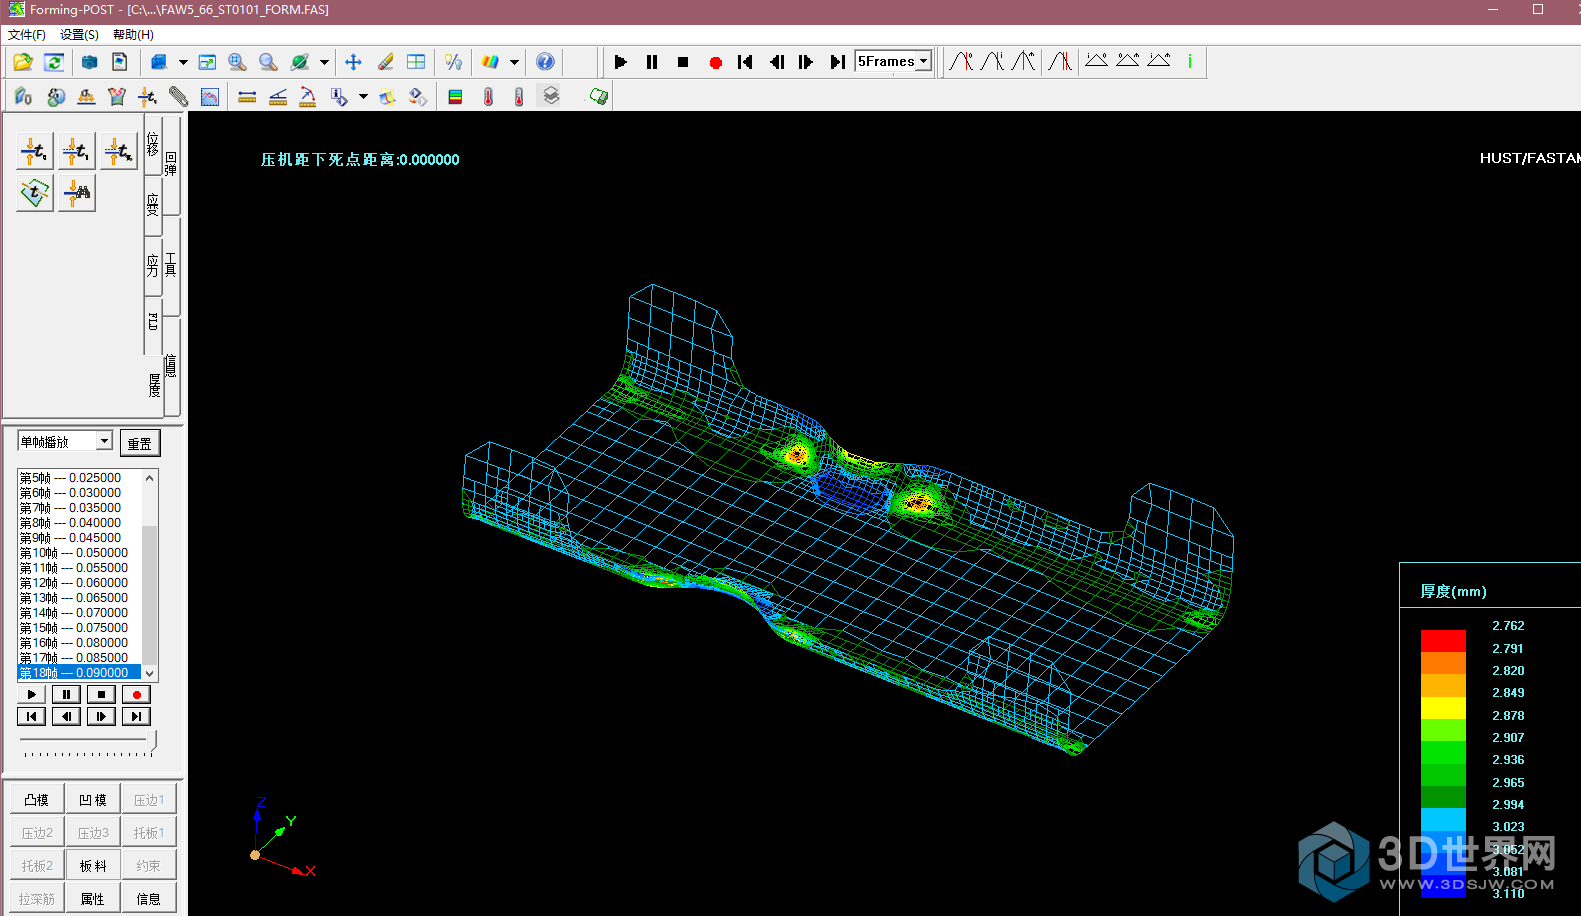Screen dimensions: 1581x916
Task: Select frame row 第15帧 --- 0.075000
Action: coord(80,628)
